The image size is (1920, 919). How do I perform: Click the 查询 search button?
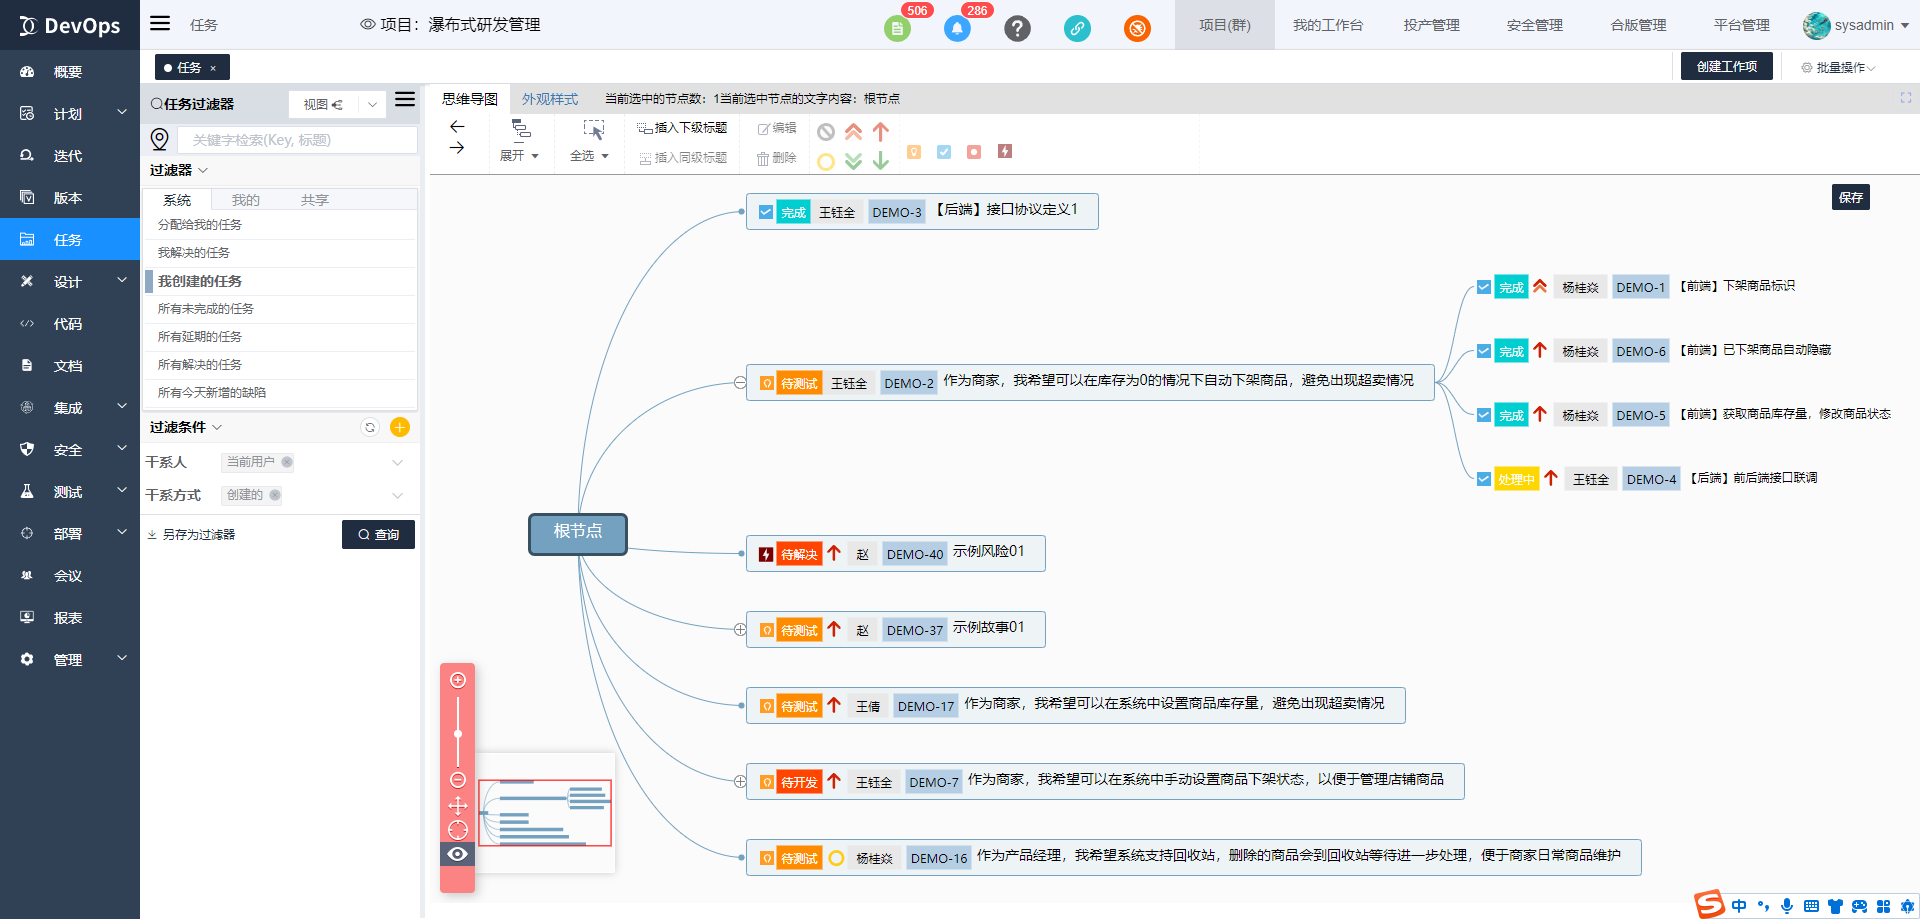[378, 535]
